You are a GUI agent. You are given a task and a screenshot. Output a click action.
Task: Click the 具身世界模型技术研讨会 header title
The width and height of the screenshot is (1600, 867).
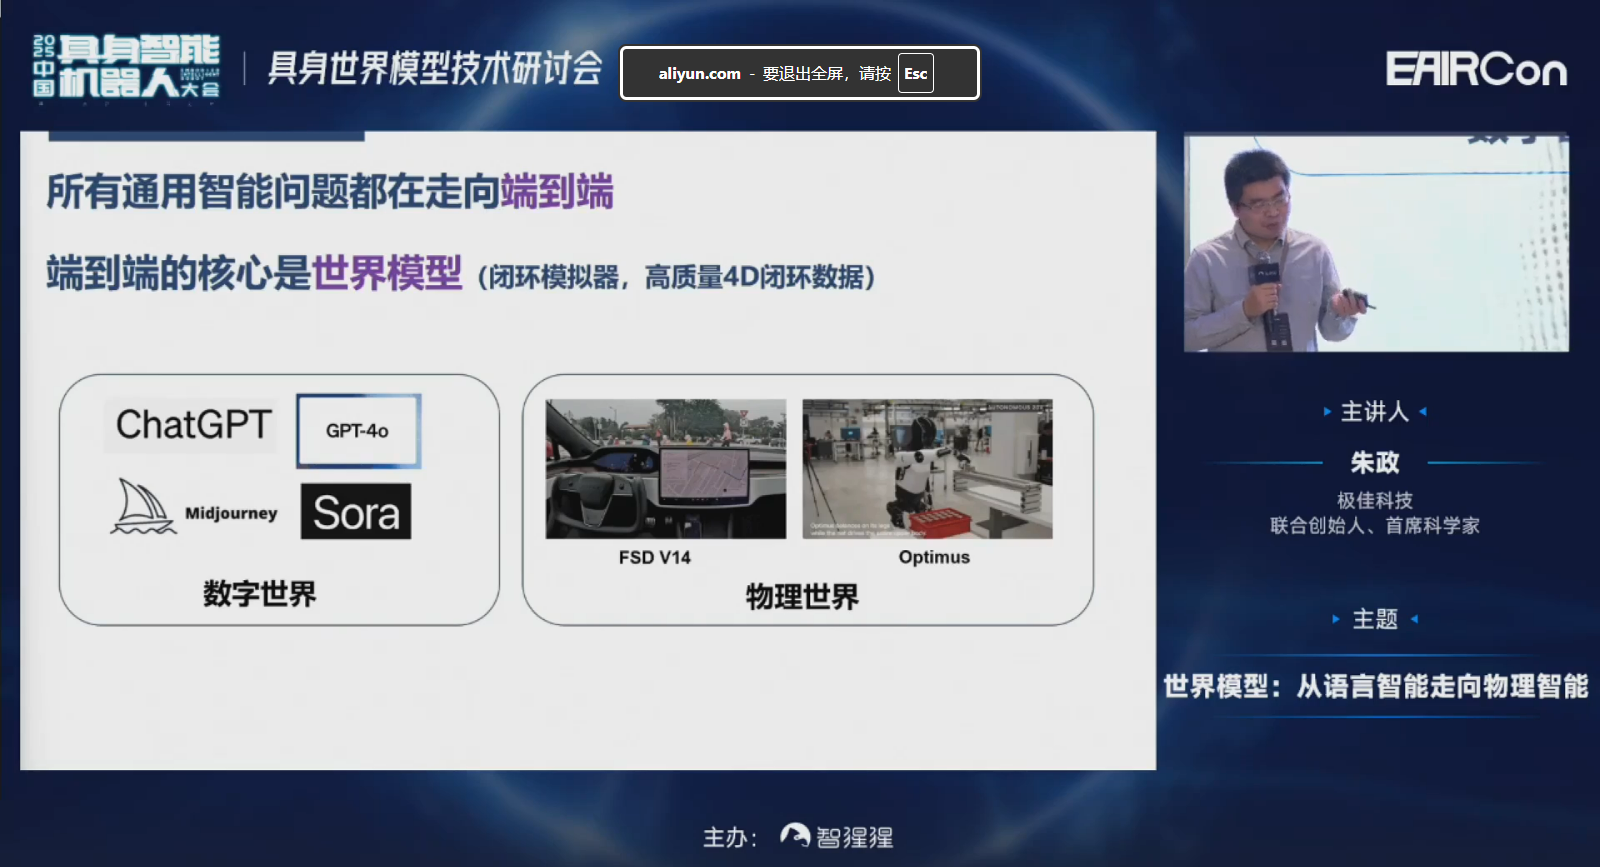click(x=435, y=68)
